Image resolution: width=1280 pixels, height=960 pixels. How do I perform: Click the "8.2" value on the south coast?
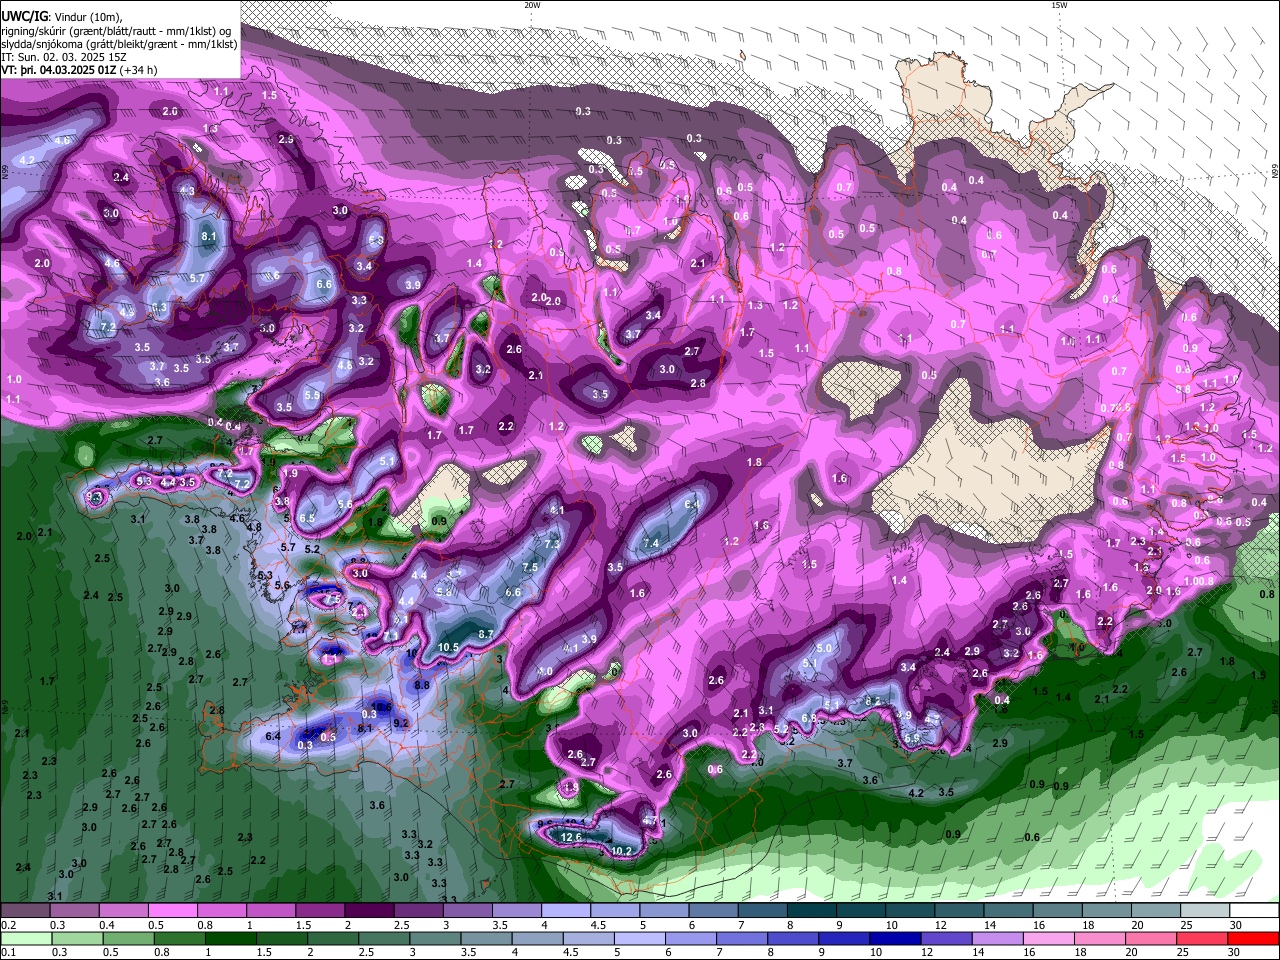click(873, 701)
